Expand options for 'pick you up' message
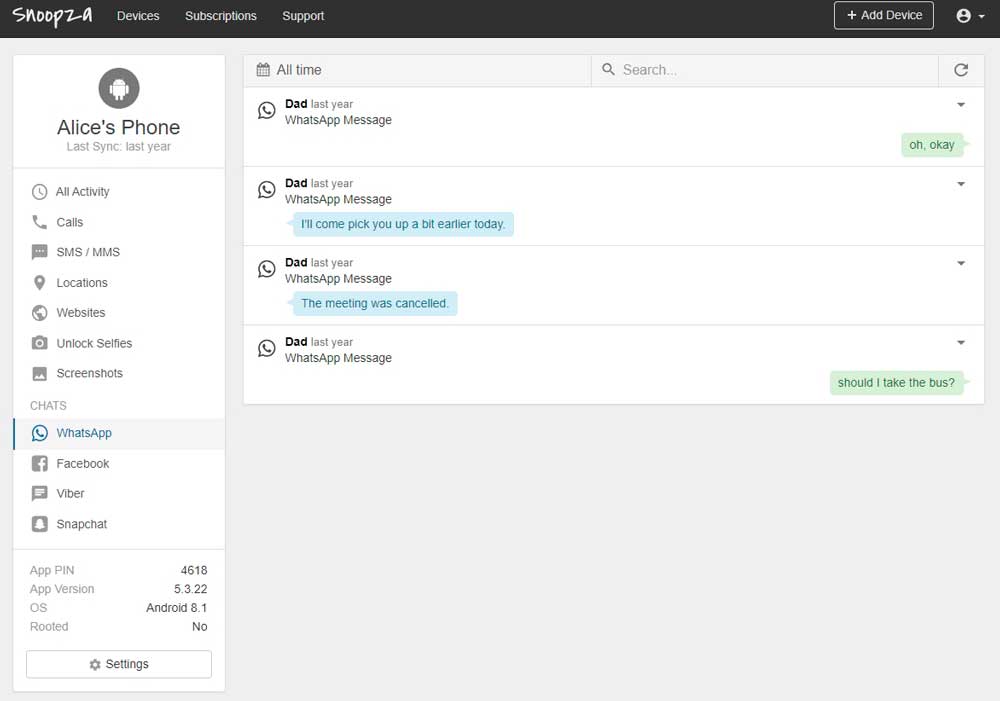Image resolution: width=1000 pixels, height=701 pixels. click(960, 184)
